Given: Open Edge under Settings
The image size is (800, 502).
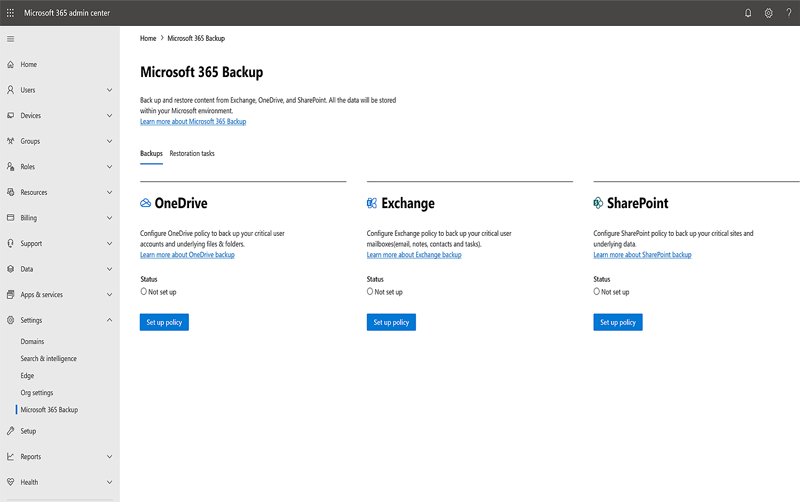Looking at the screenshot, I should click(x=27, y=375).
